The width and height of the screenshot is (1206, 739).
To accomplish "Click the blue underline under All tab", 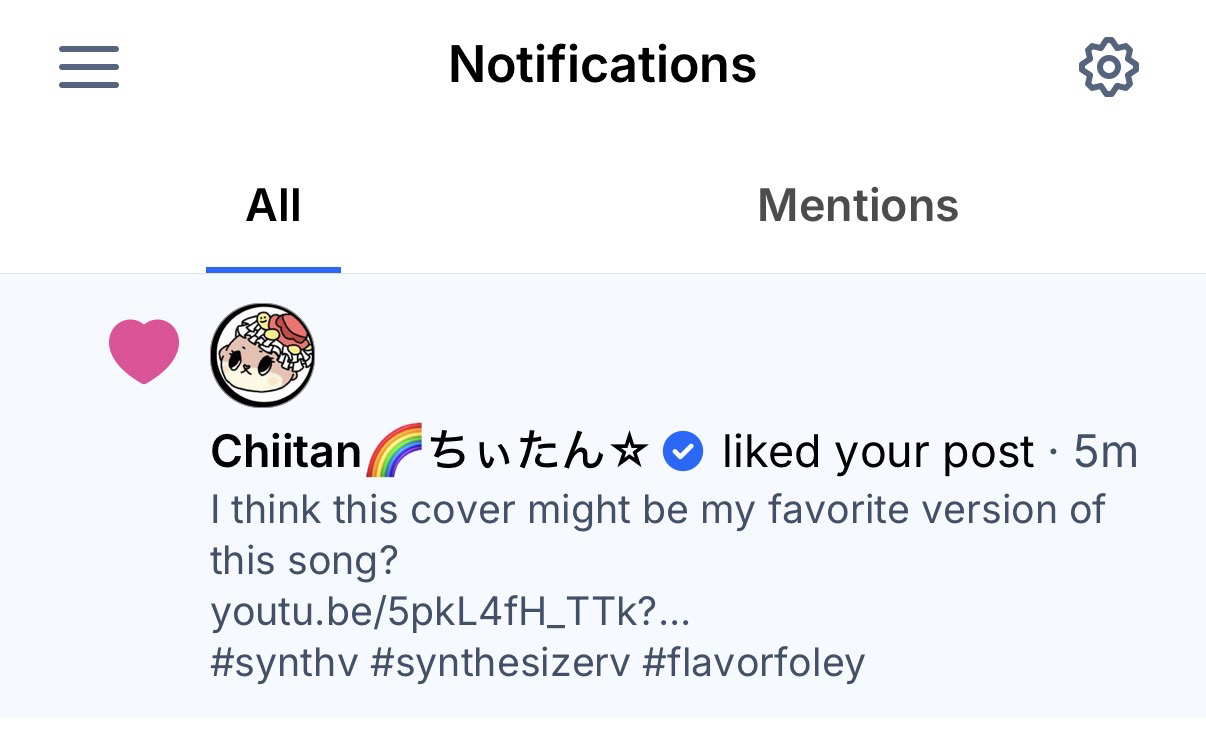I will point(273,269).
